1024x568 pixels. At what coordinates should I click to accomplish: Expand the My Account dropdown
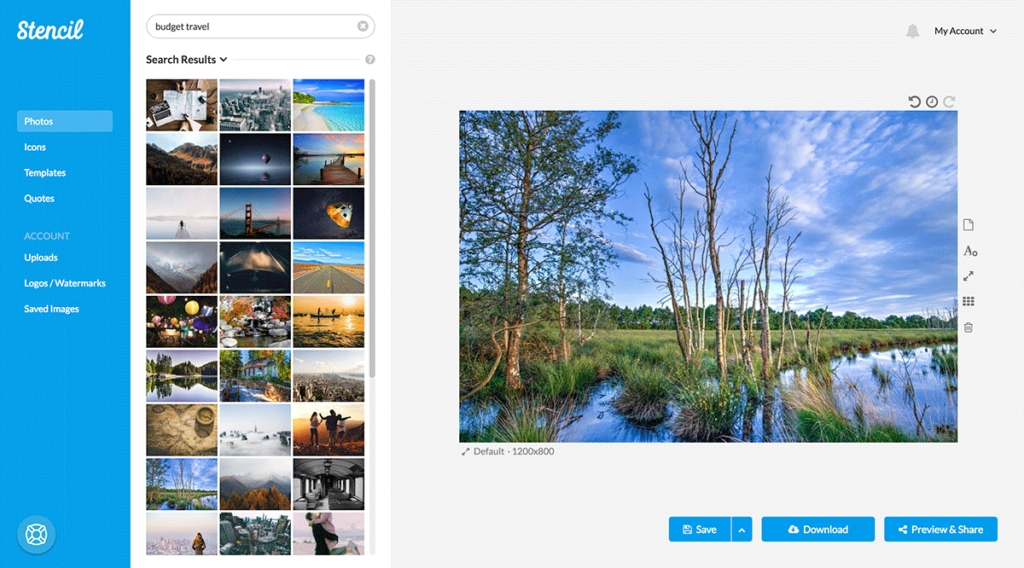point(965,31)
